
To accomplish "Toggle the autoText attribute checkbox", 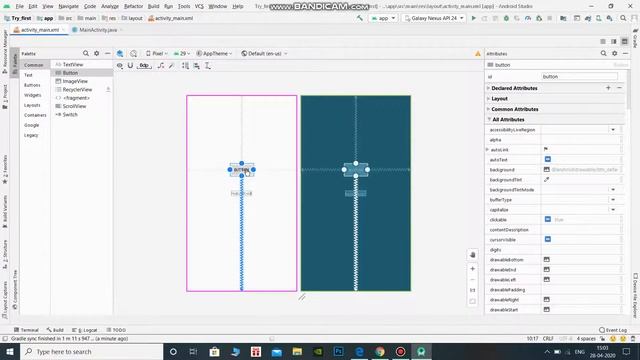I will (548, 160).
